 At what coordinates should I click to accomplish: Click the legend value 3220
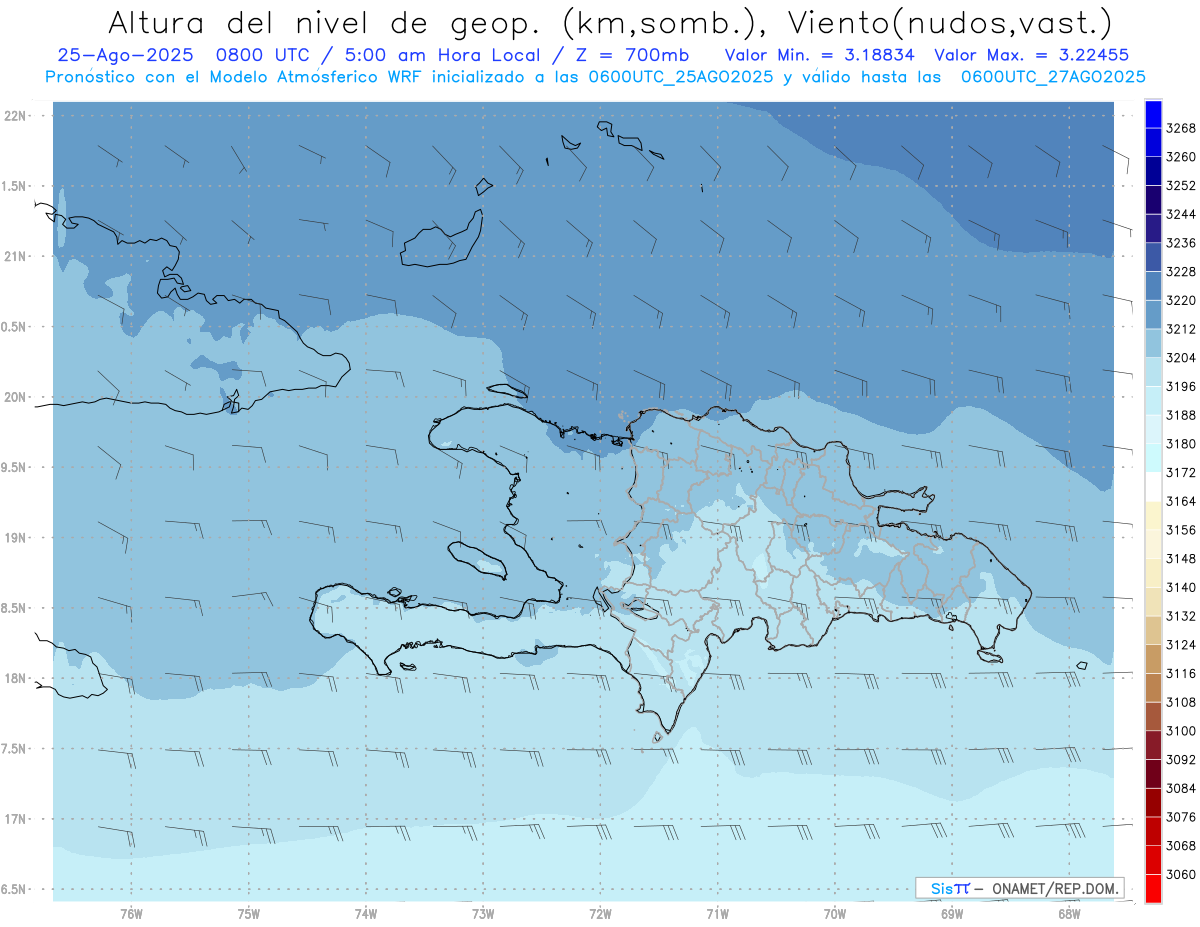pyautogui.click(x=1181, y=300)
